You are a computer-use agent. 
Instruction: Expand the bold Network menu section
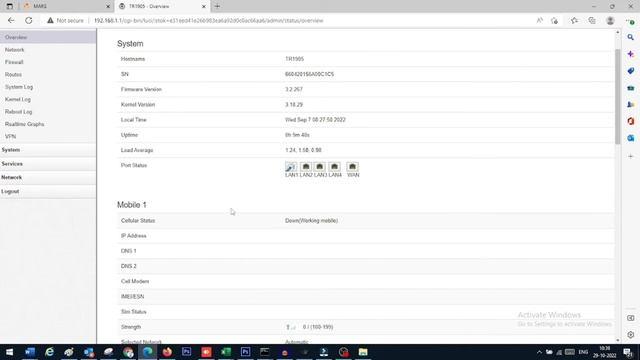[48, 178]
